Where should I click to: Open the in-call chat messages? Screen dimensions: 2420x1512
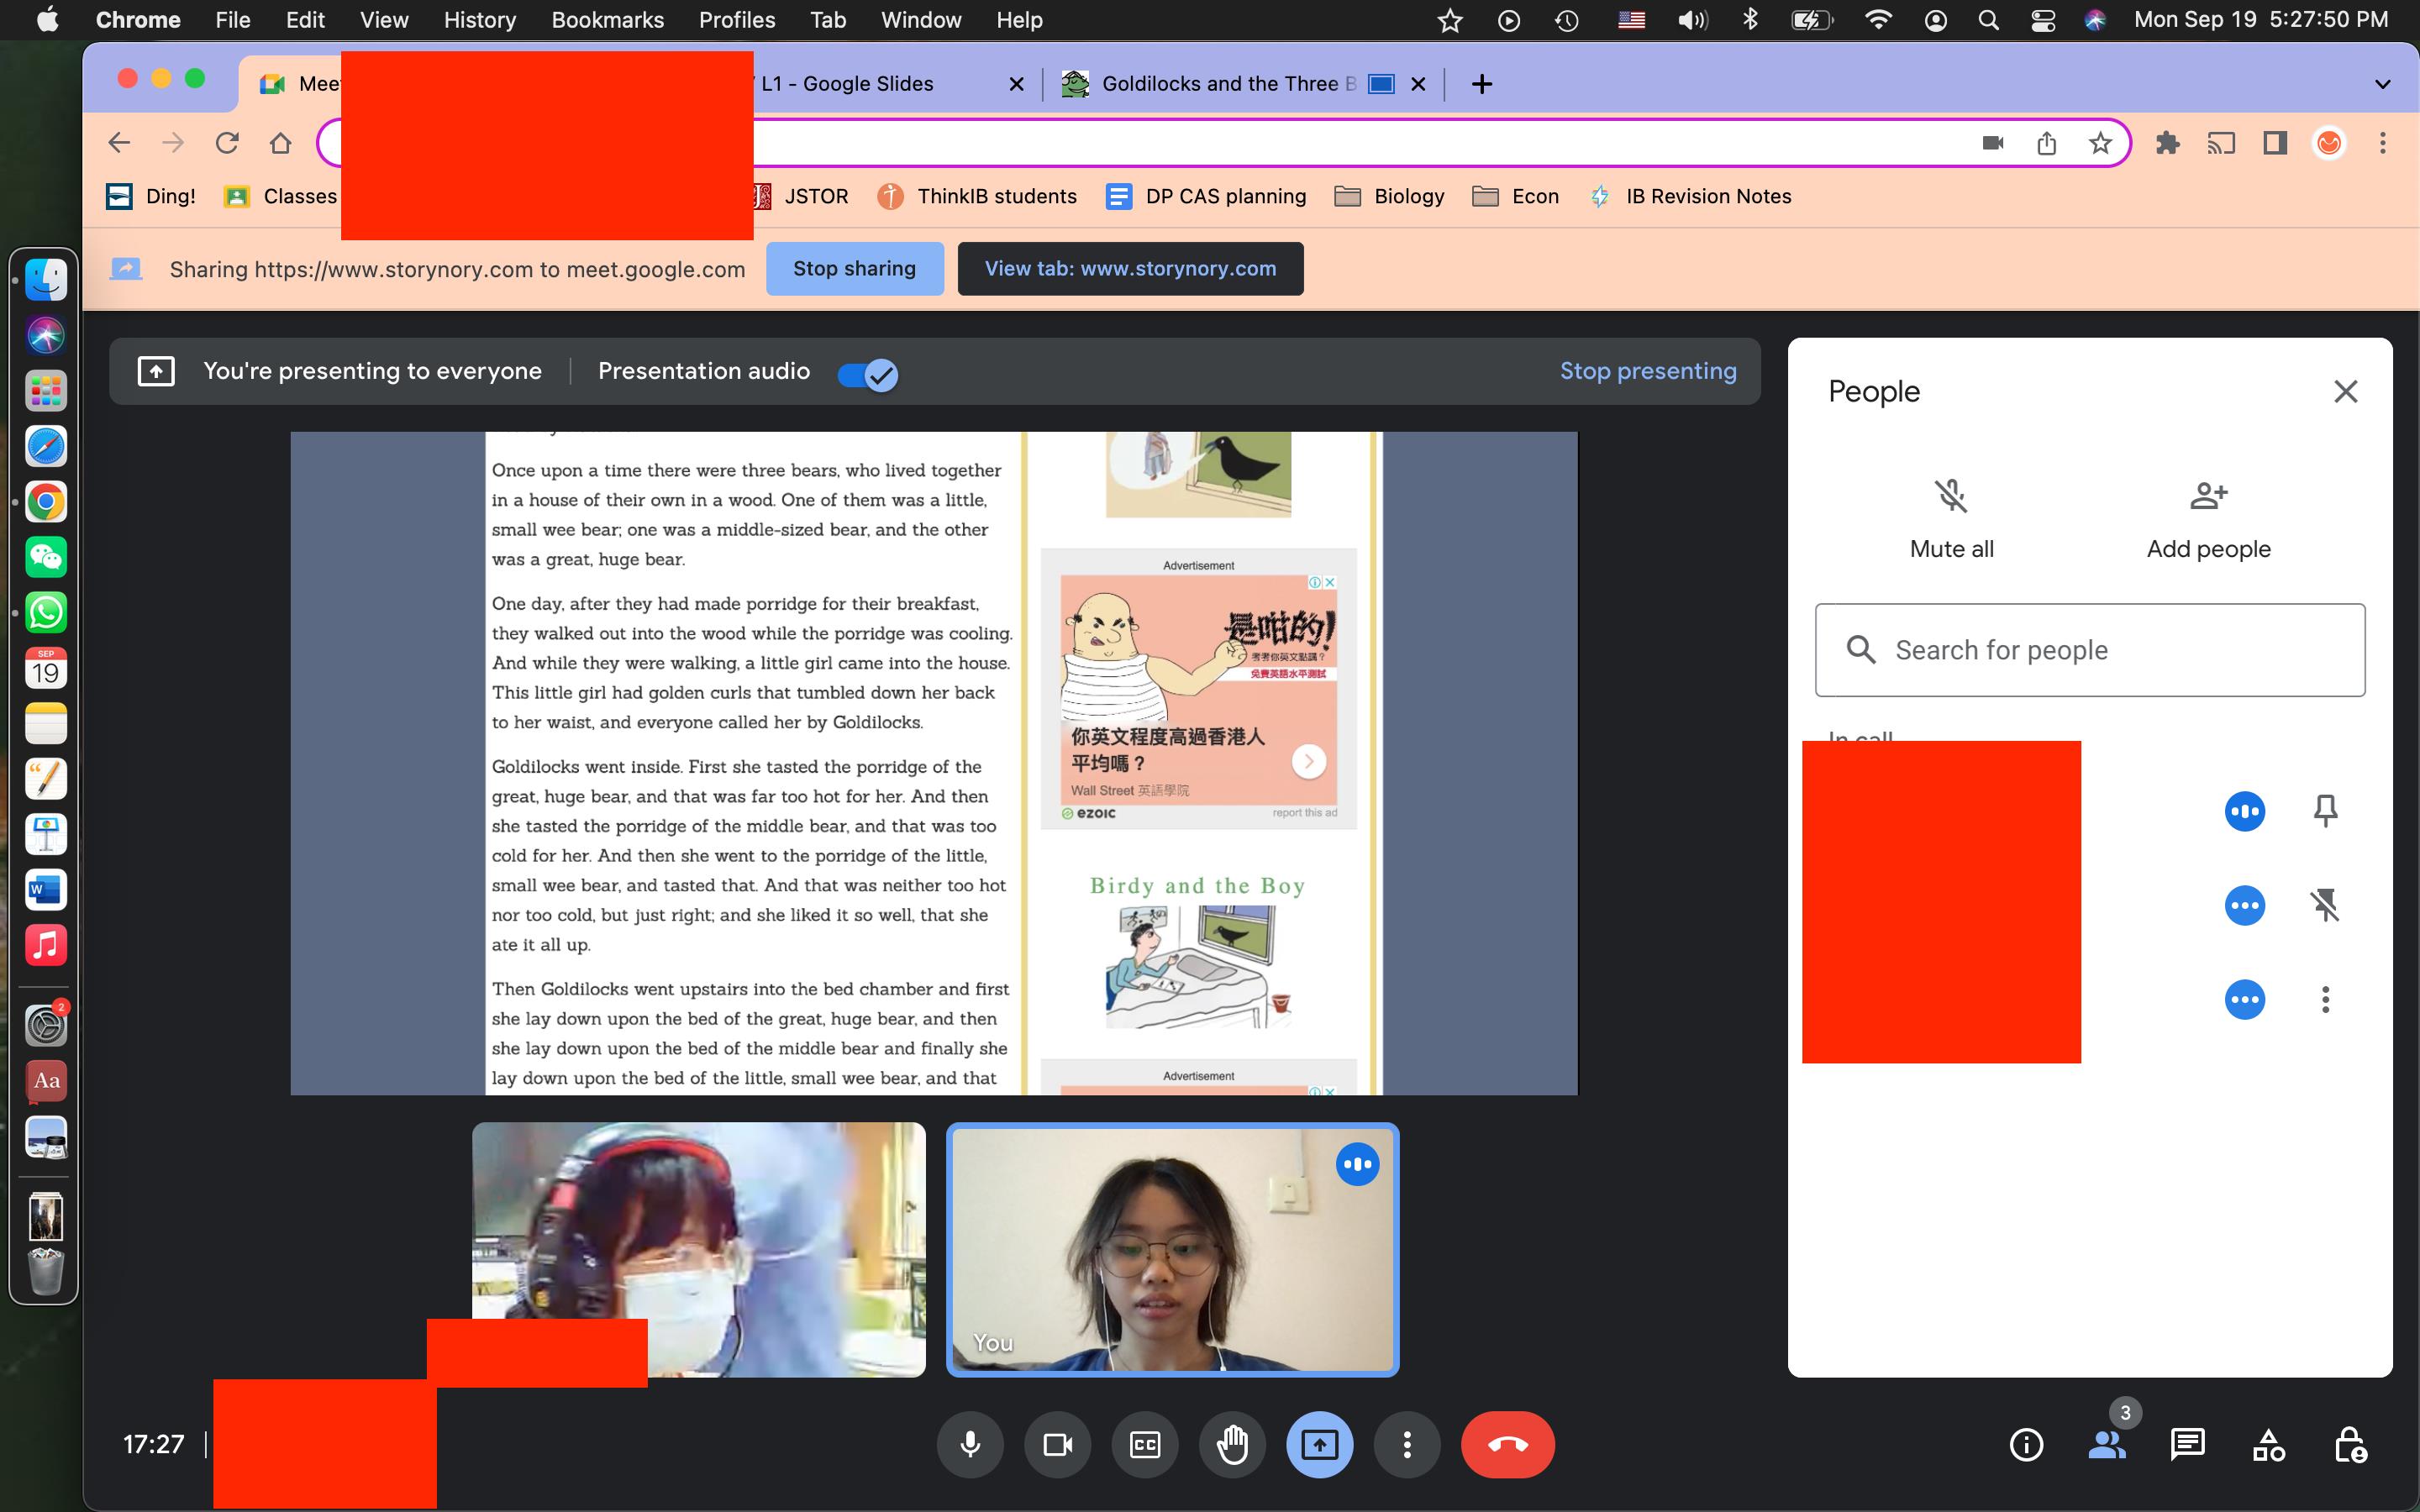pyautogui.click(x=2187, y=1444)
